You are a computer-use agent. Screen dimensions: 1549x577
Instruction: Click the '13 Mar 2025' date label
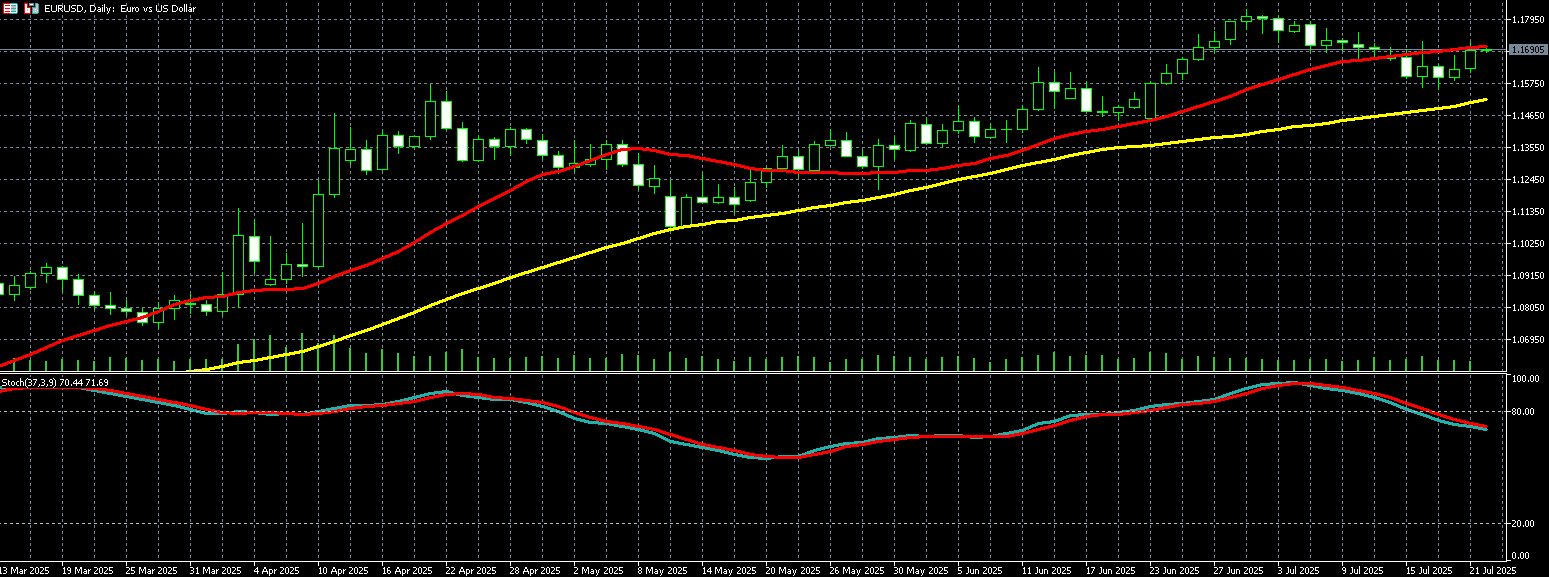24,570
